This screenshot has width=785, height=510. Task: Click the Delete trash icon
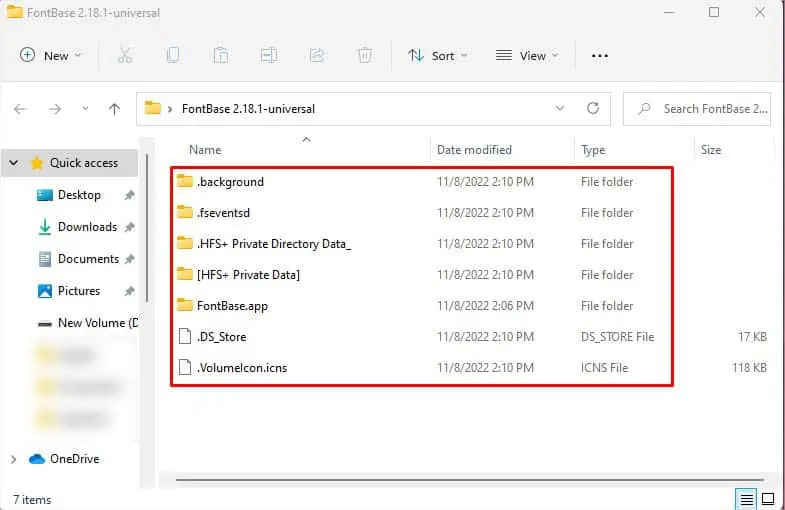(365, 55)
